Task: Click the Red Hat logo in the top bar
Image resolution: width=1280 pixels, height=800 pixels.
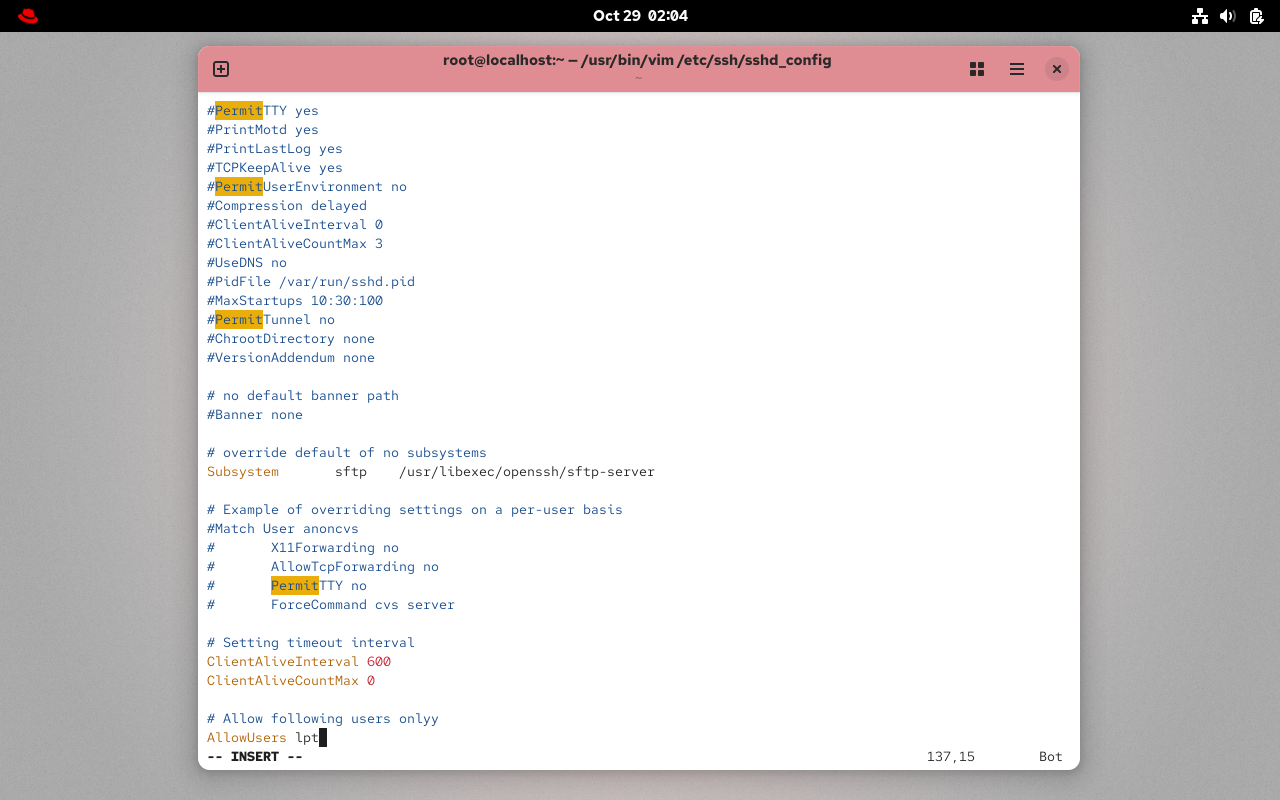Action: point(27,15)
